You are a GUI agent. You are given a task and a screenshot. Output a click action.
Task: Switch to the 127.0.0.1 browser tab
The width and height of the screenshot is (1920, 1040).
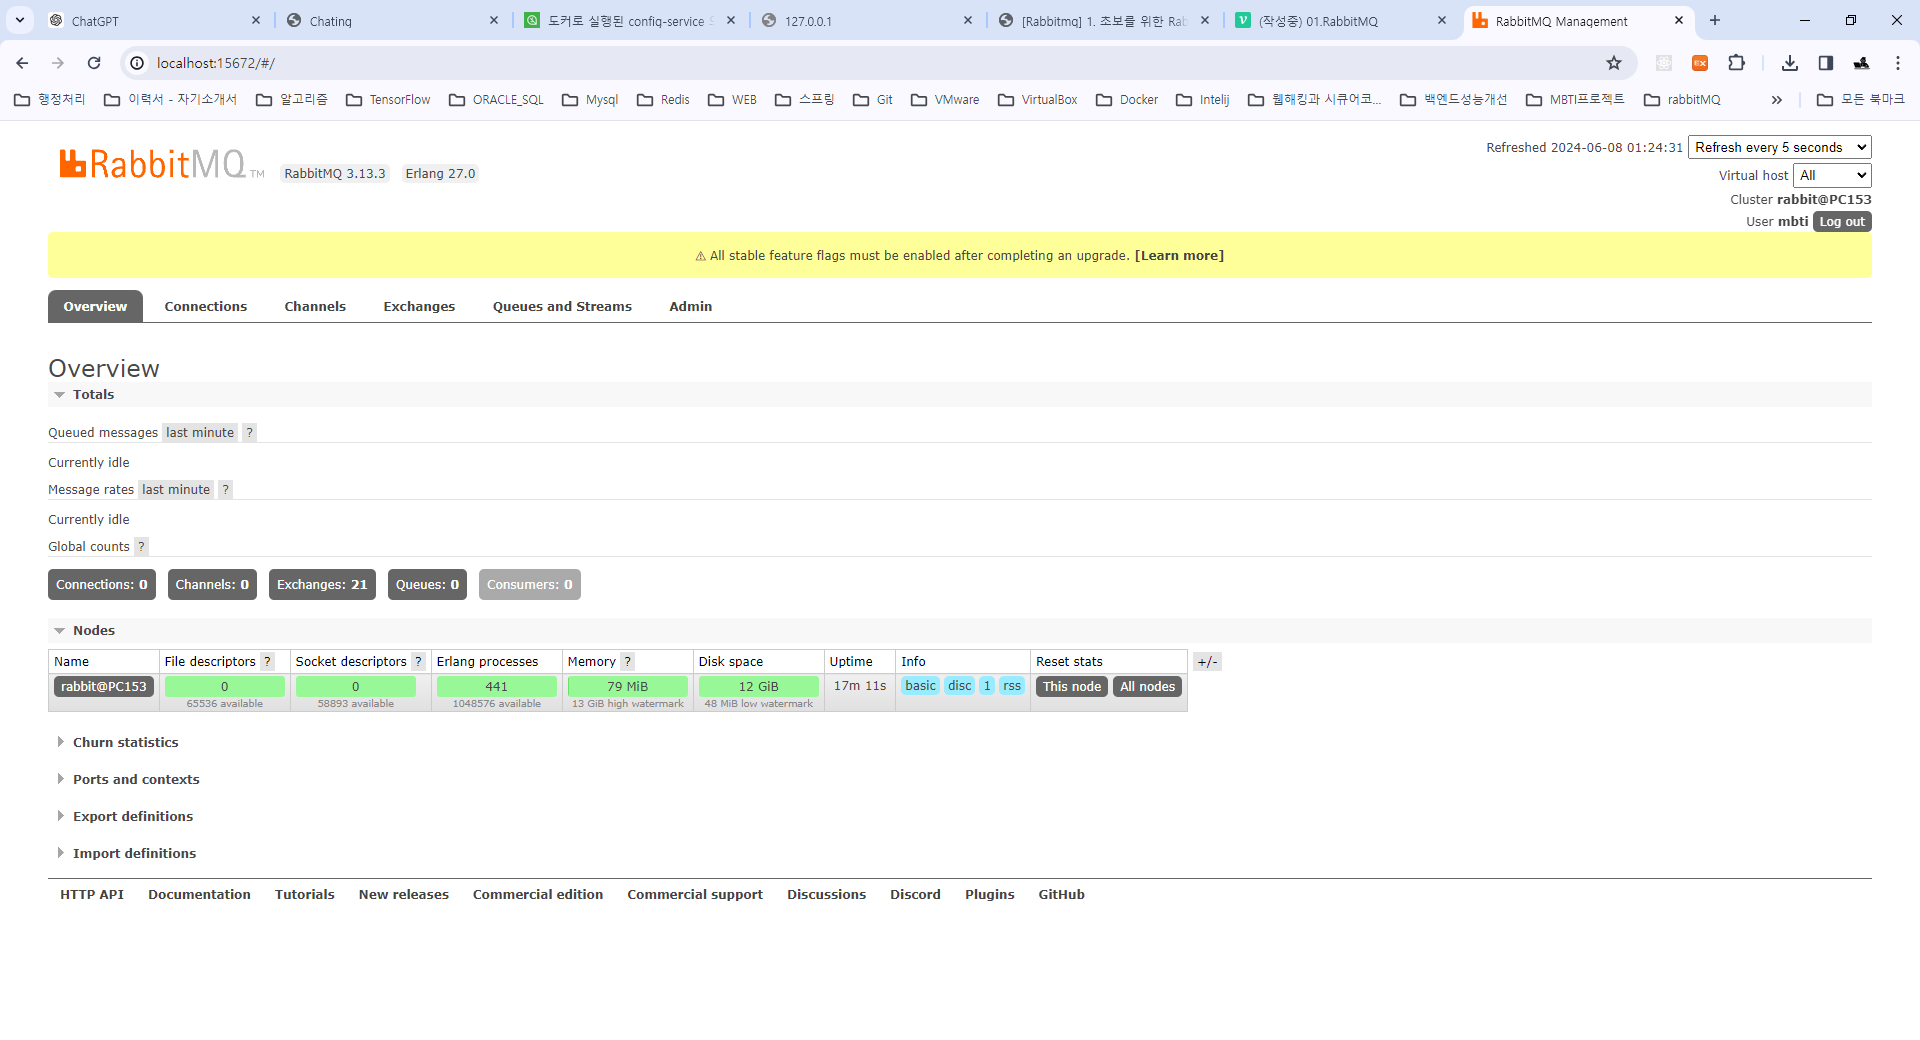pos(867,20)
